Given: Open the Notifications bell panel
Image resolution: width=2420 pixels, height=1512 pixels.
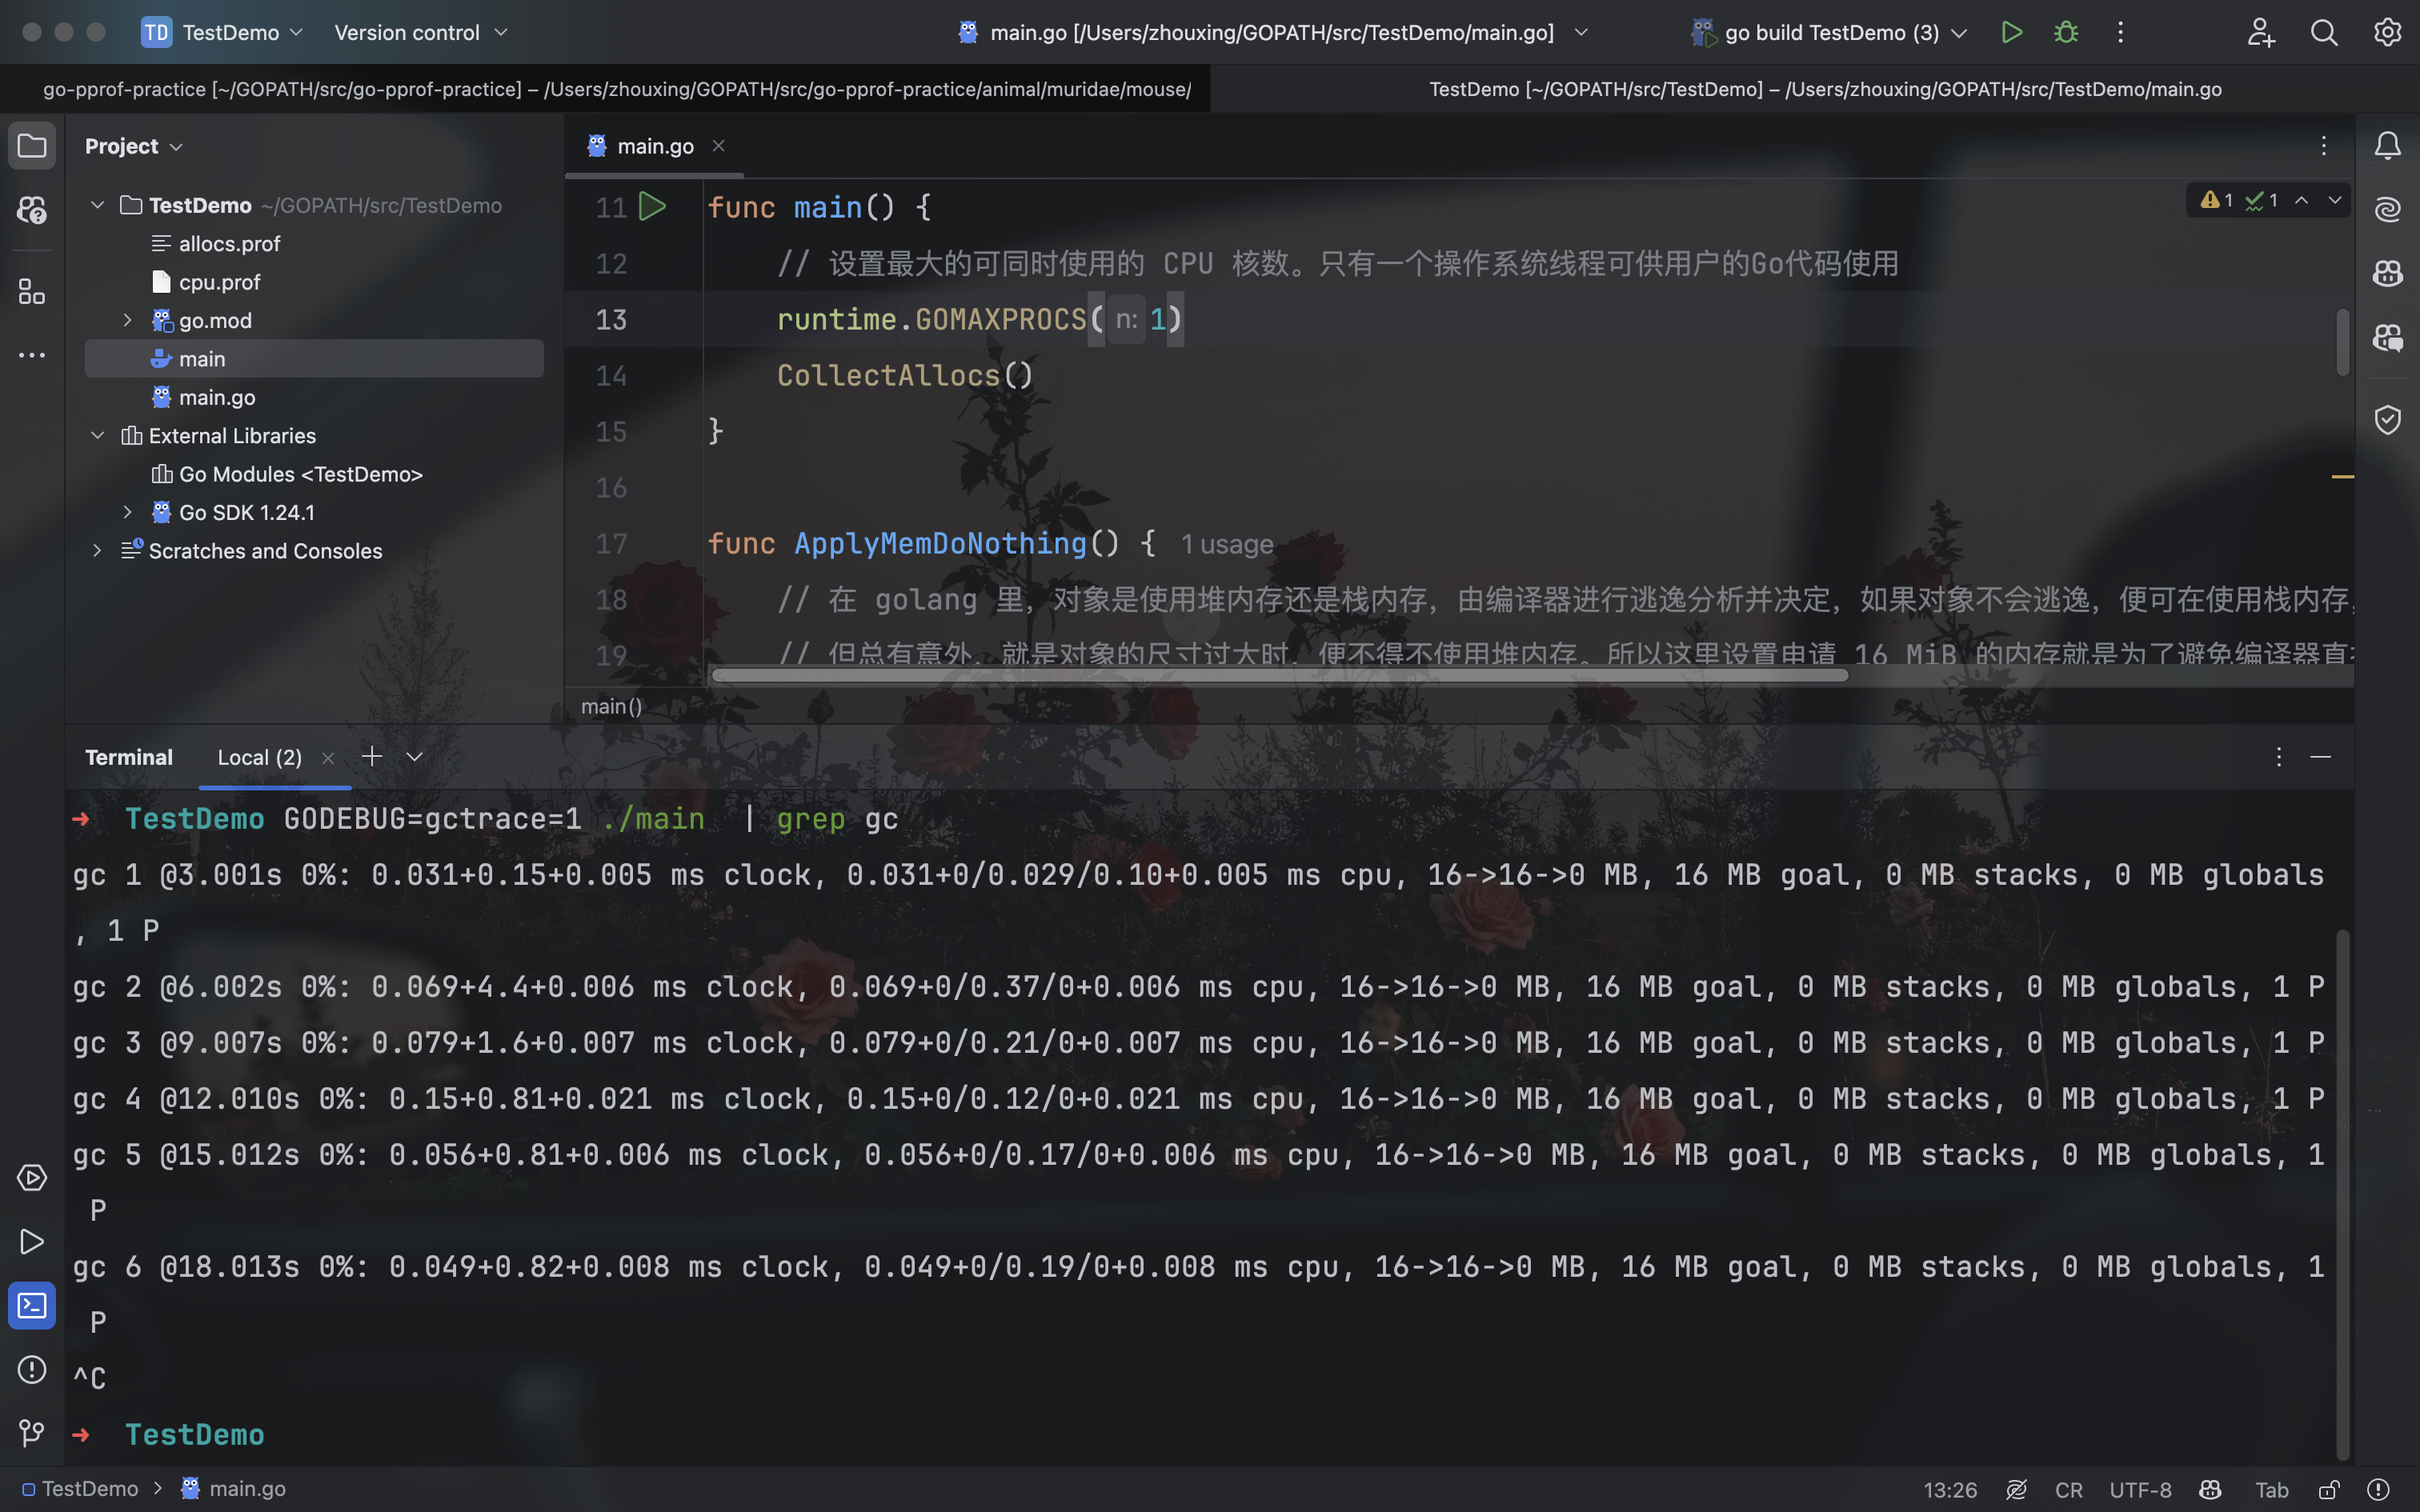Looking at the screenshot, I should click(x=2388, y=146).
